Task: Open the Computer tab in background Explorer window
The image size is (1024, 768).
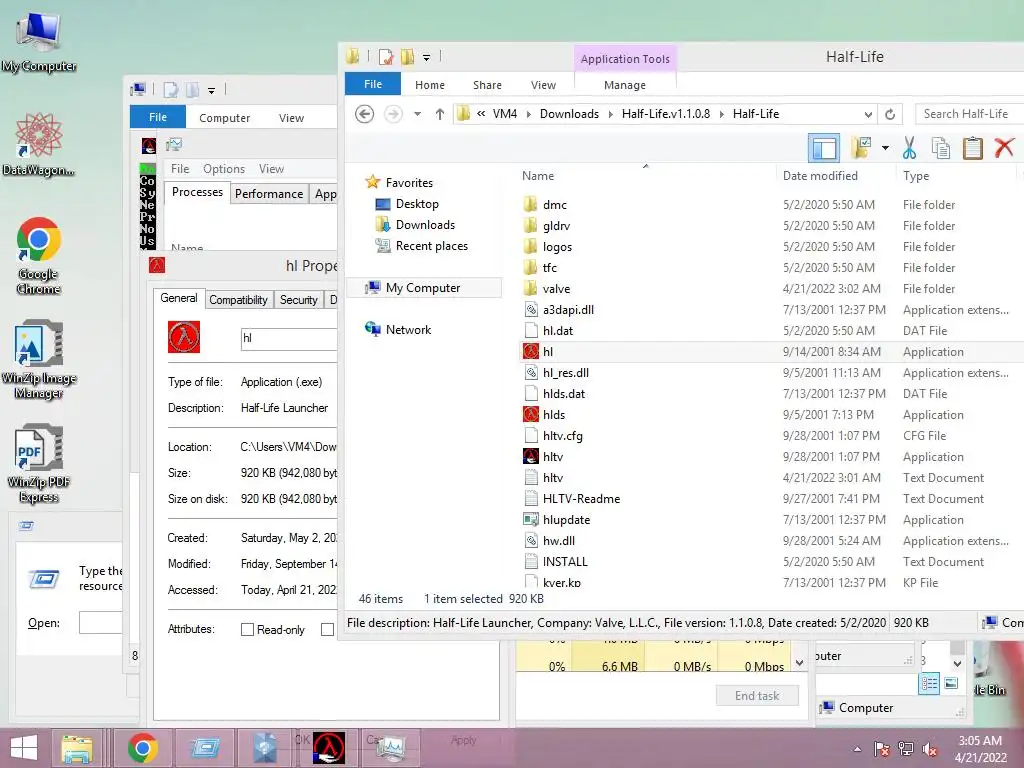Action: (x=224, y=118)
